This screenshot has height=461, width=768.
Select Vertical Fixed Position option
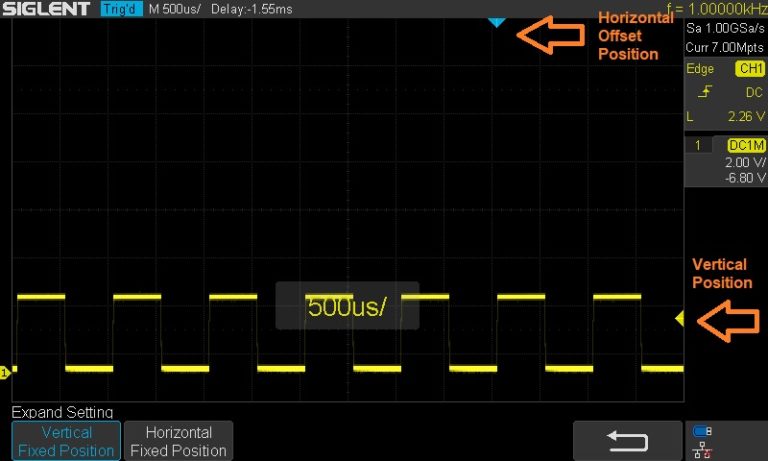(66, 441)
